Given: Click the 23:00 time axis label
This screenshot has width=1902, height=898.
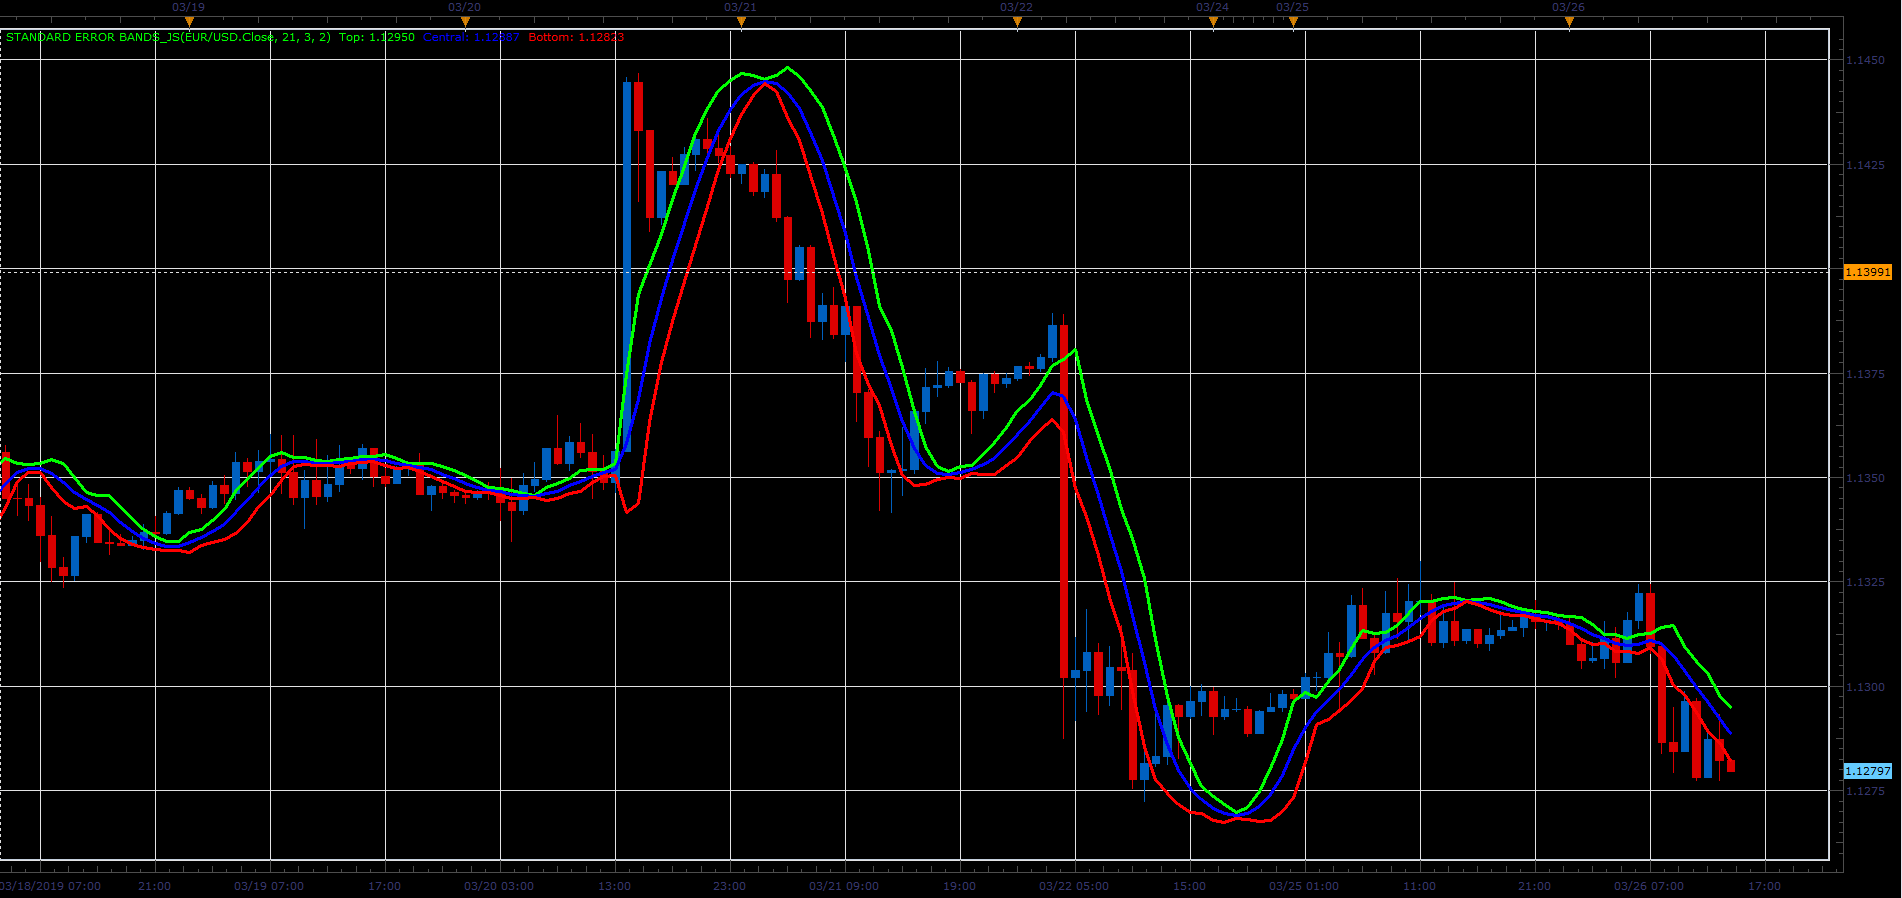Looking at the screenshot, I should (x=729, y=886).
